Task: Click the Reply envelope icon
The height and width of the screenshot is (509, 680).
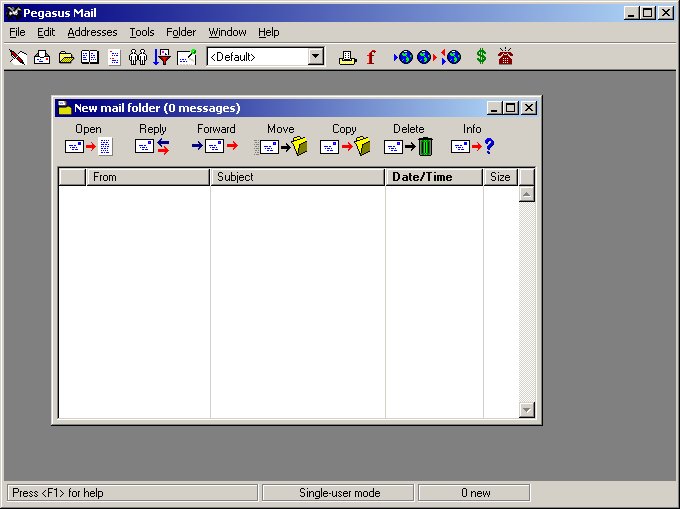Action: [x=152, y=147]
